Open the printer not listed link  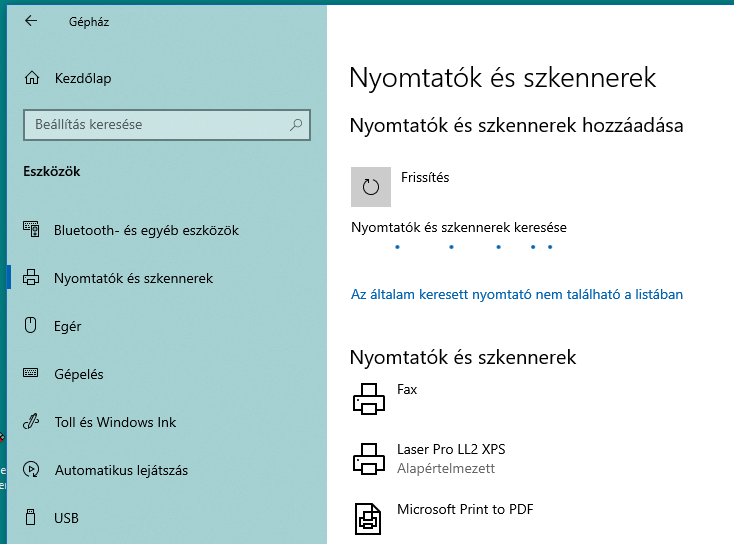tap(517, 294)
